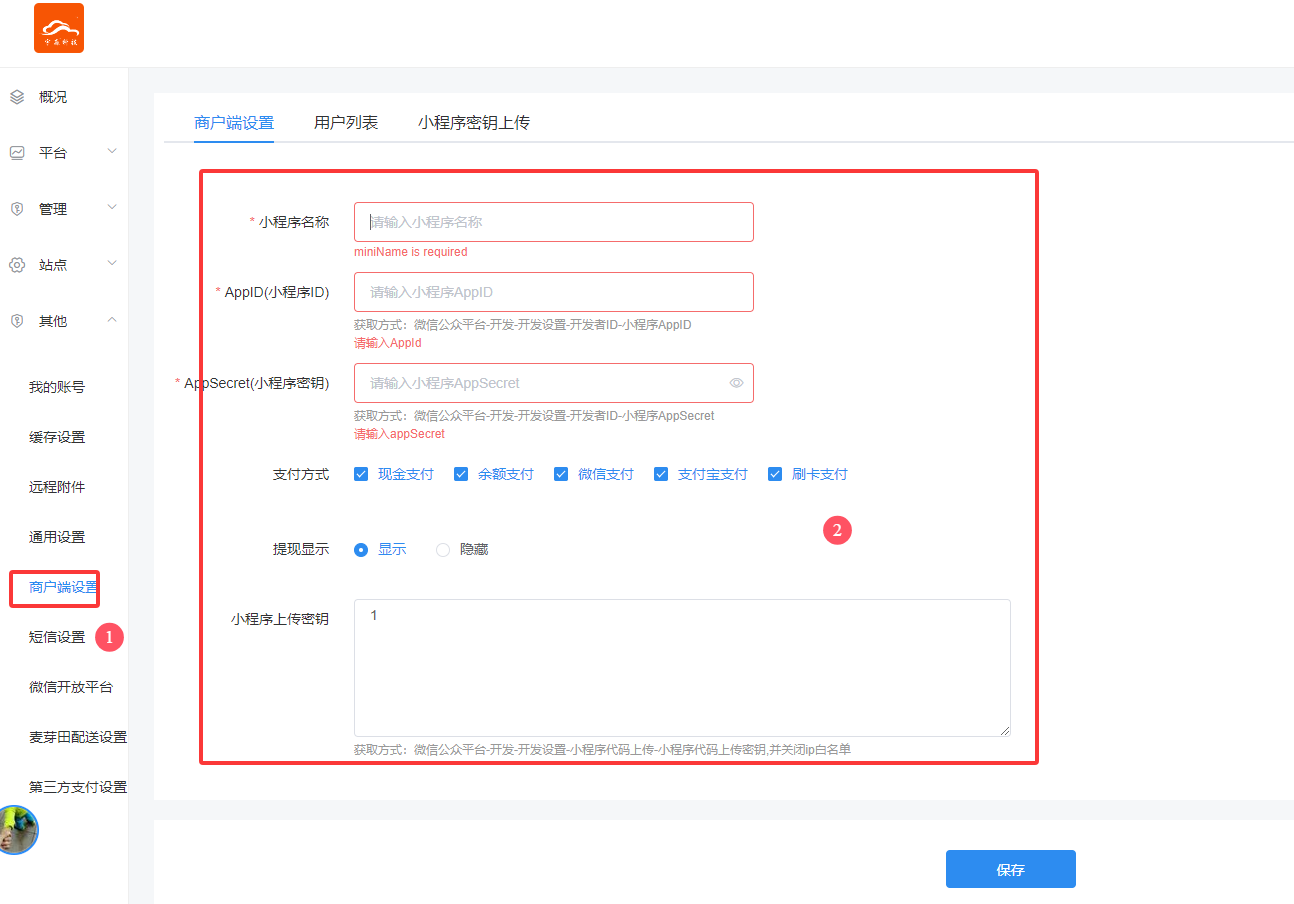The image size is (1294, 904).
Task: Open 第三方支付设置 menu item
Action: tap(78, 787)
